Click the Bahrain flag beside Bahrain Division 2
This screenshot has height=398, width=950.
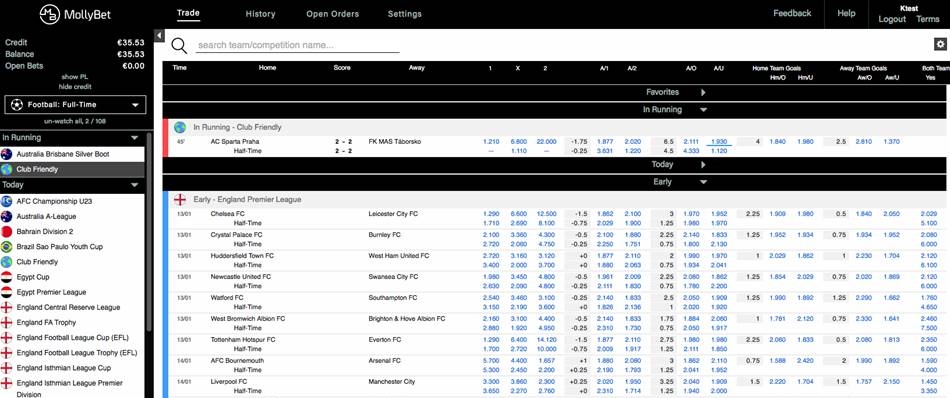(x=7, y=231)
